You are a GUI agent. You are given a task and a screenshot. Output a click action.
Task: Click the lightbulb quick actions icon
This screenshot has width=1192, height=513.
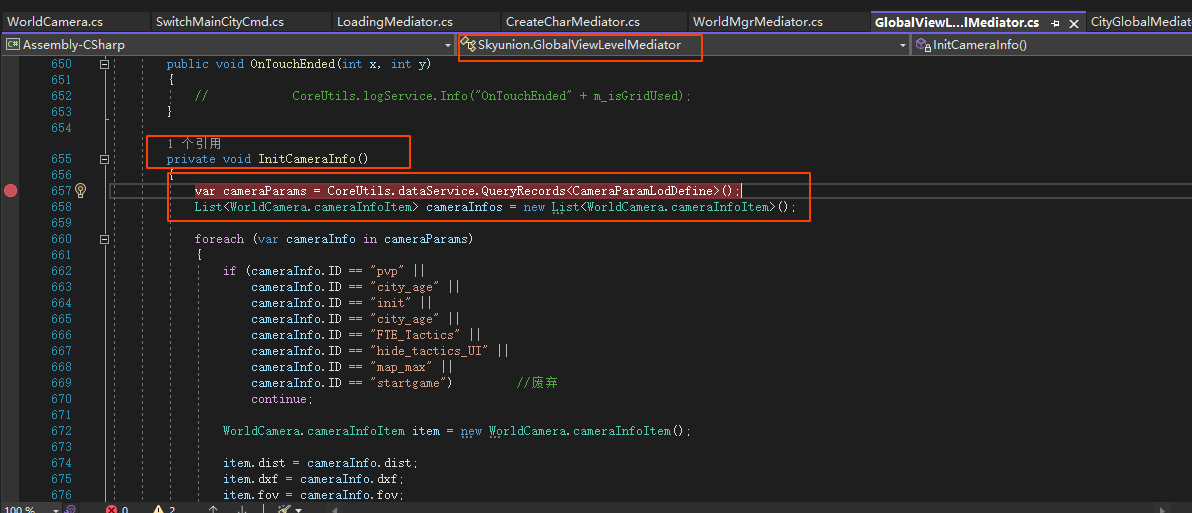[81, 191]
